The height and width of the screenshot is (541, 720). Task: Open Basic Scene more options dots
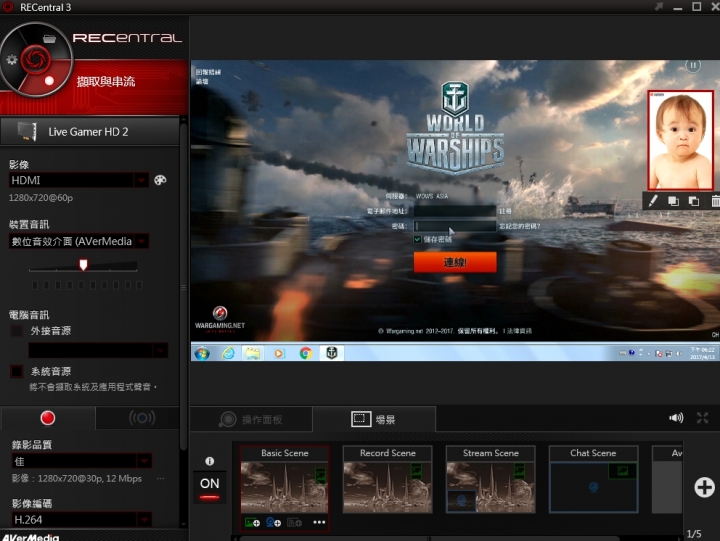(319, 522)
